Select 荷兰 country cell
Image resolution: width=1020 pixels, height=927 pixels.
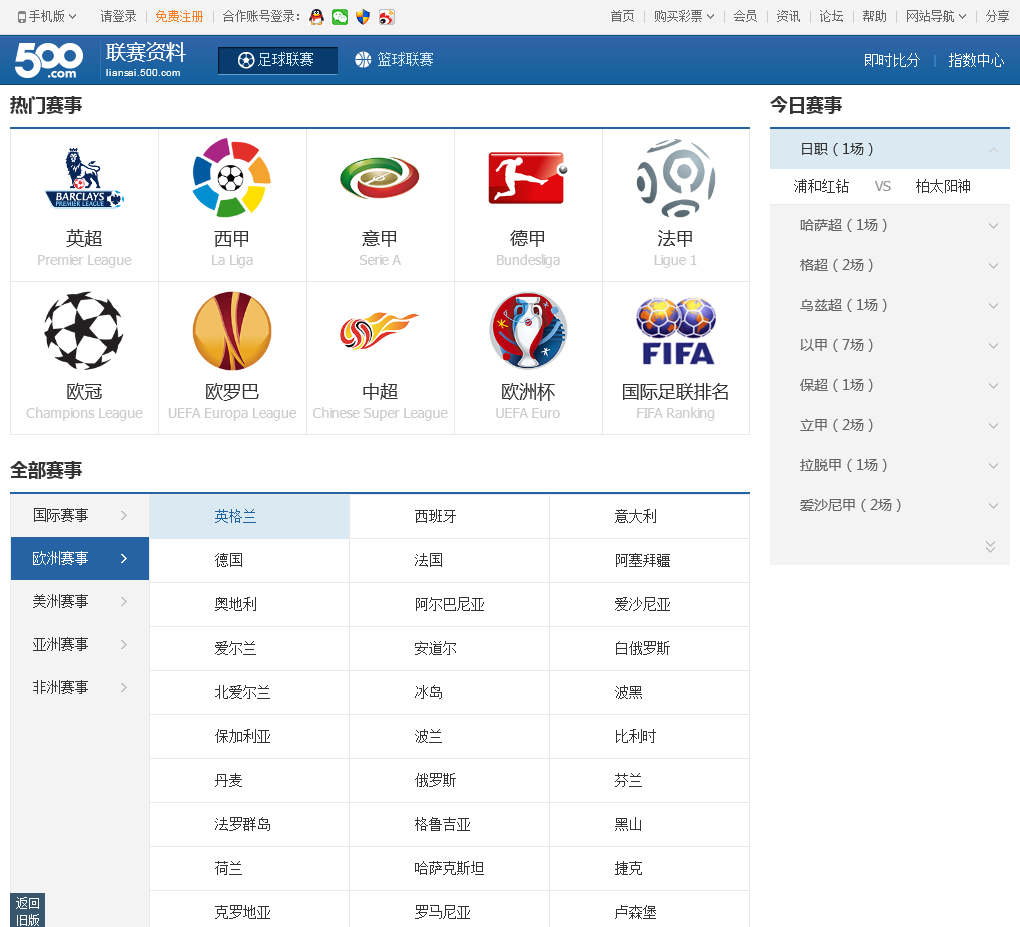pos(249,868)
